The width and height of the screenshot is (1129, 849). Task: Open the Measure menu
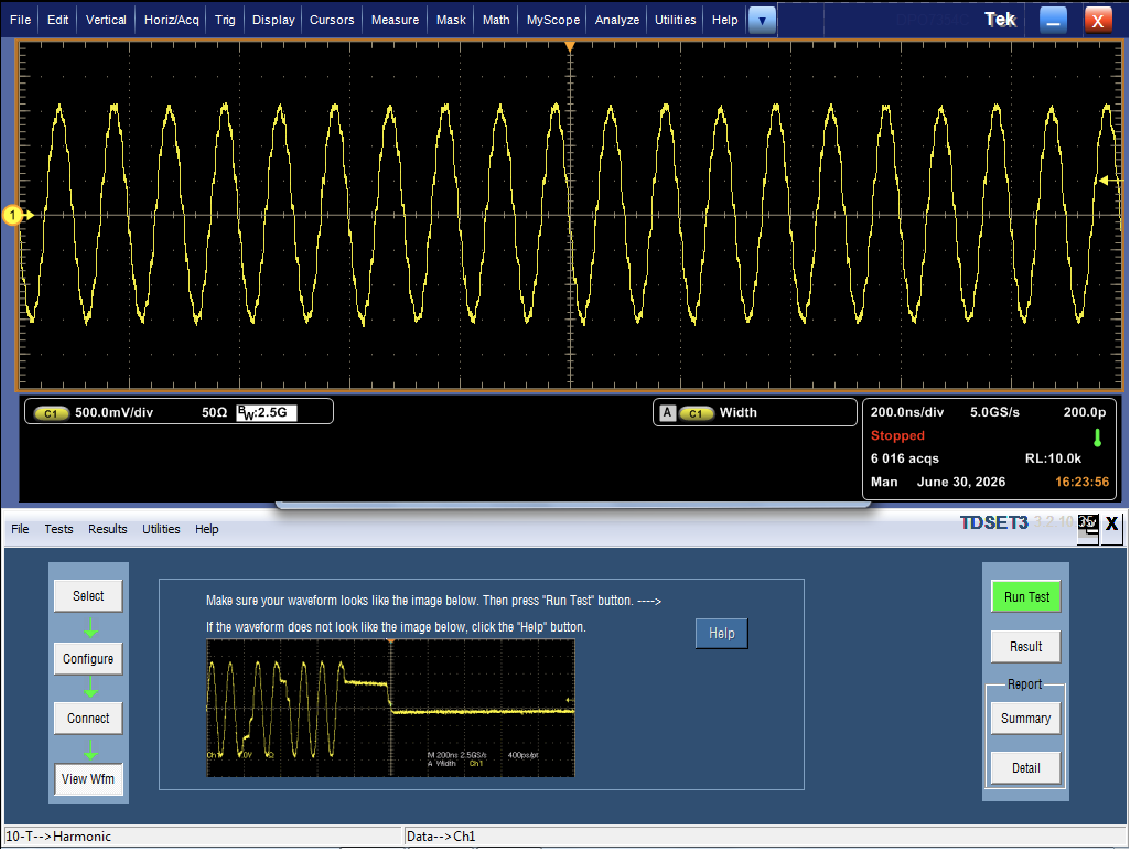pyautogui.click(x=395, y=20)
